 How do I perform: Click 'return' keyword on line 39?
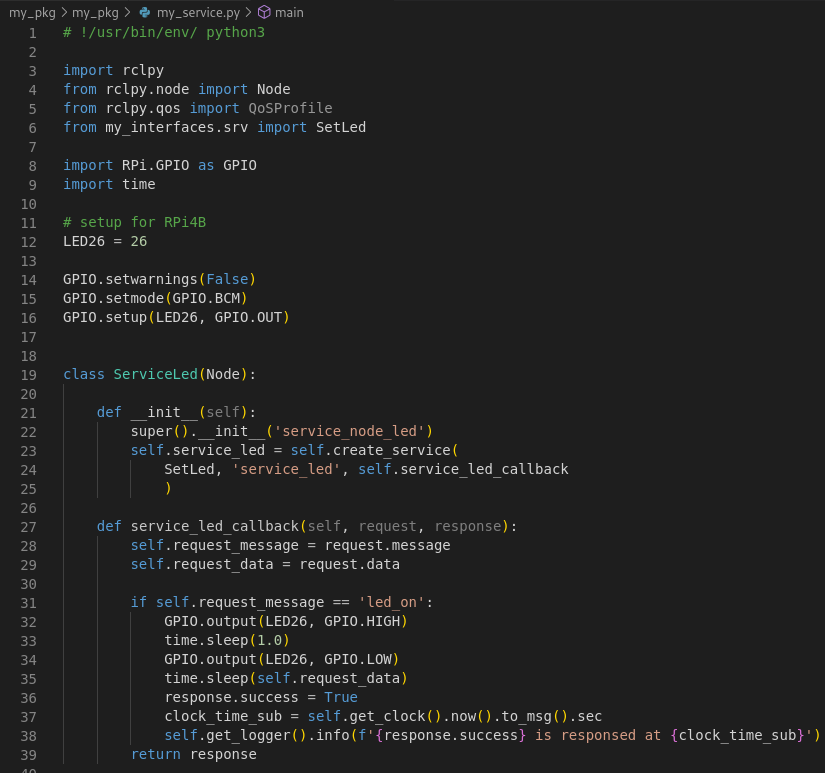pyautogui.click(x=156, y=754)
